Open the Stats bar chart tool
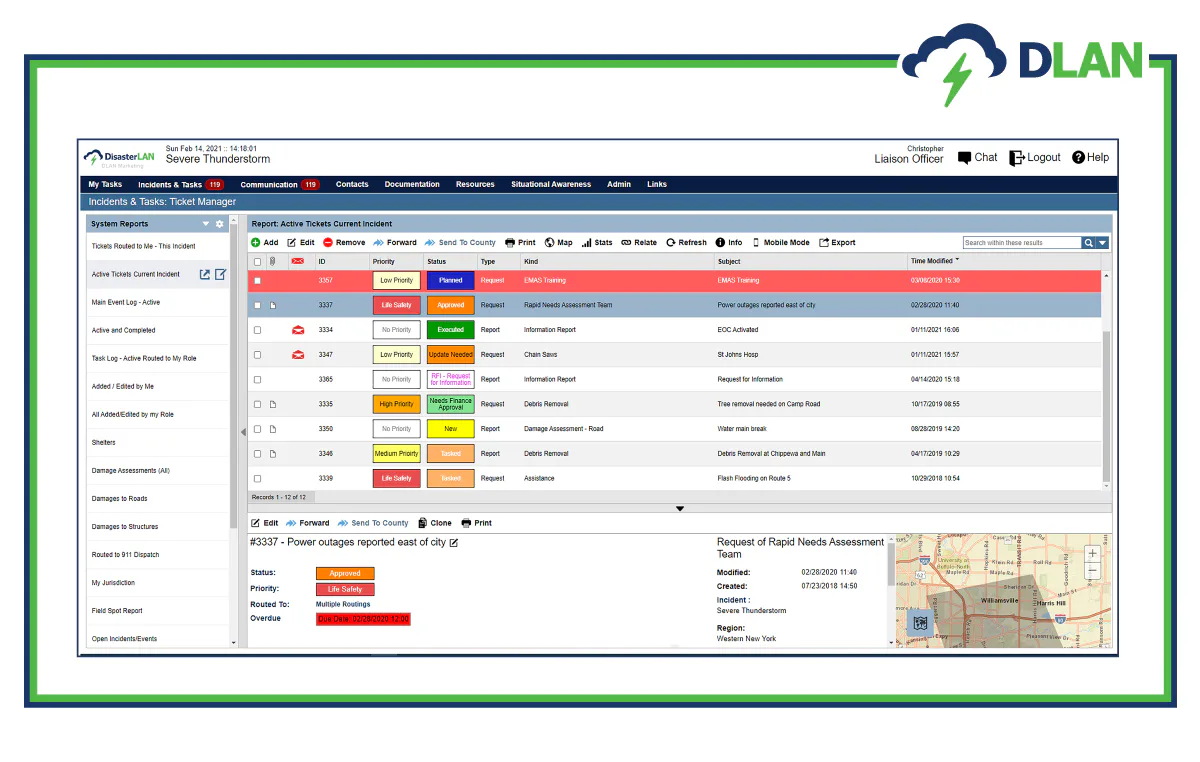The width and height of the screenshot is (1200, 762). click(x=586, y=242)
